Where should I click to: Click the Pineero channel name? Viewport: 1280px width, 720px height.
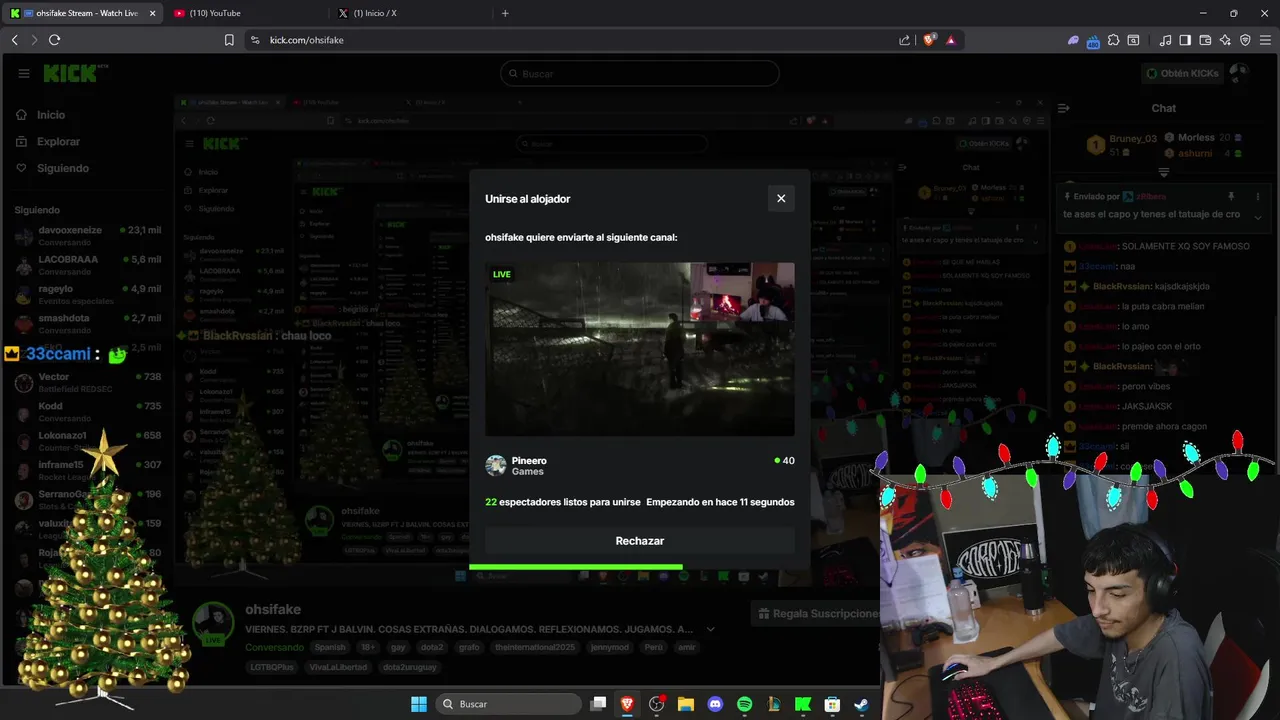click(x=529, y=461)
